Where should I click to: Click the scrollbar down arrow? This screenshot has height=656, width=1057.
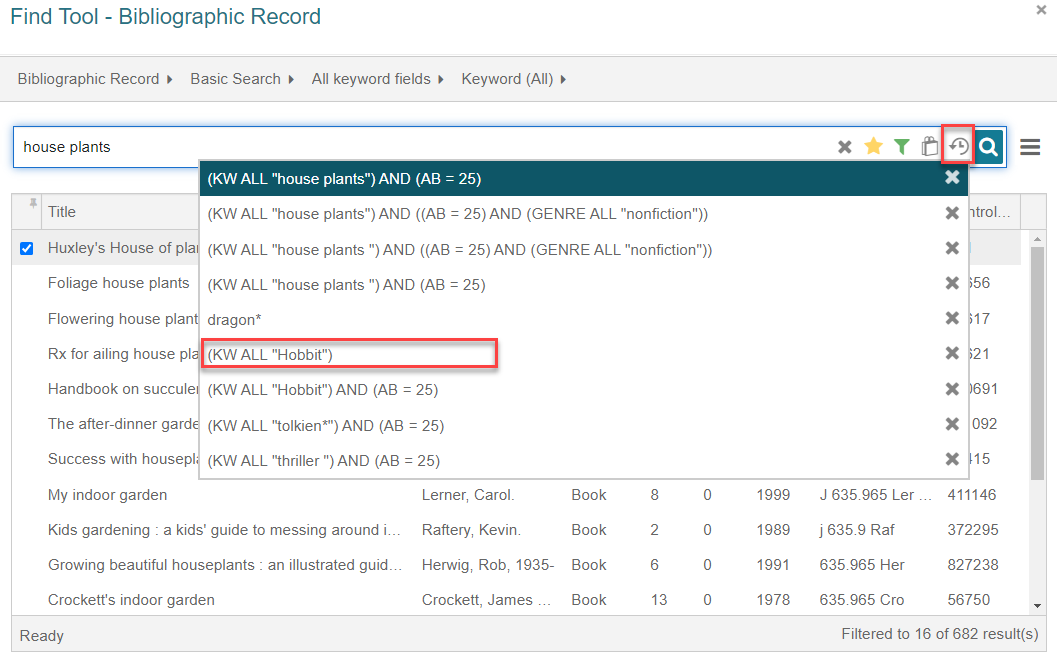tap(1037, 605)
